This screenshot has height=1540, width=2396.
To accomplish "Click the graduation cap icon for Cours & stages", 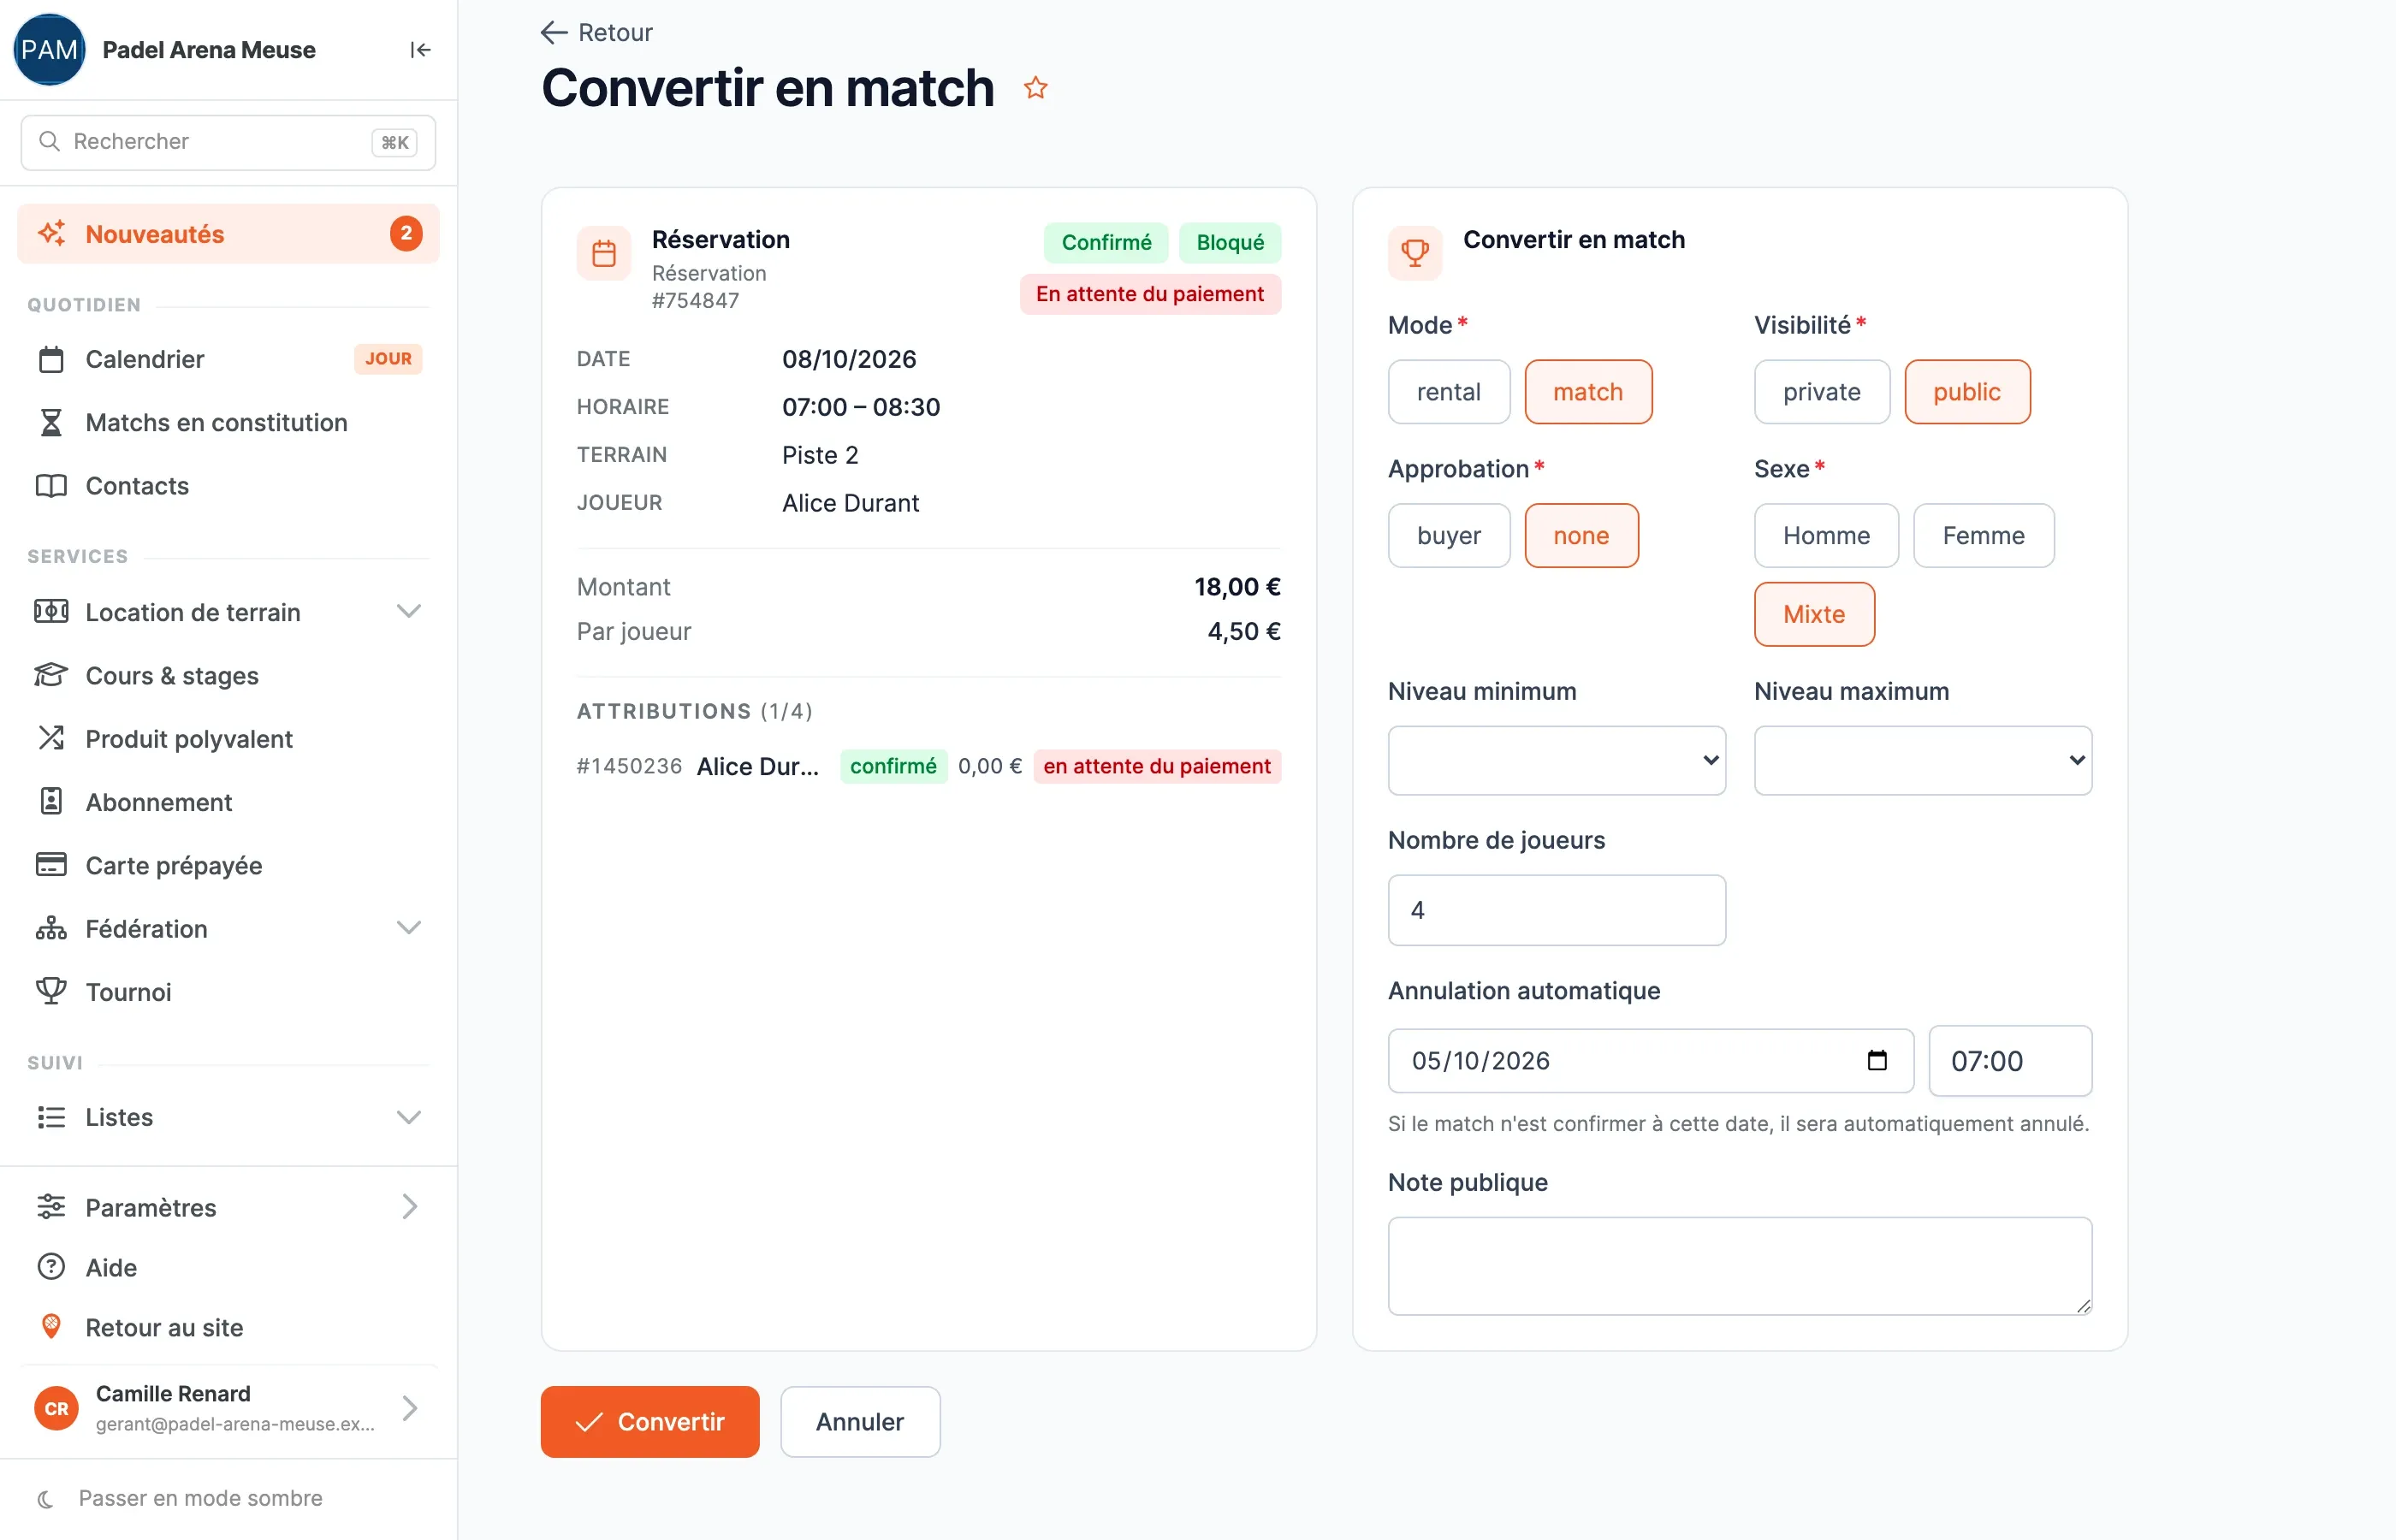I will pyautogui.click(x=51, y=675).
